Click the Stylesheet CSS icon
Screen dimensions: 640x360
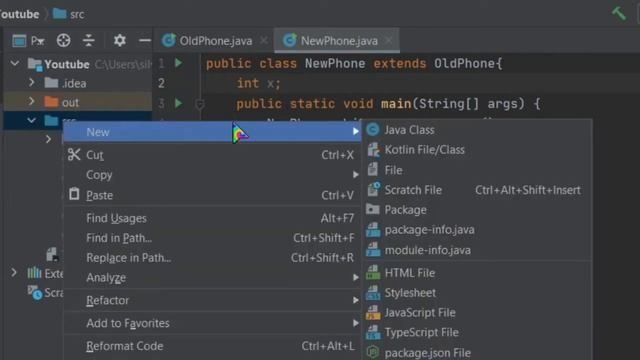(373, 292)
